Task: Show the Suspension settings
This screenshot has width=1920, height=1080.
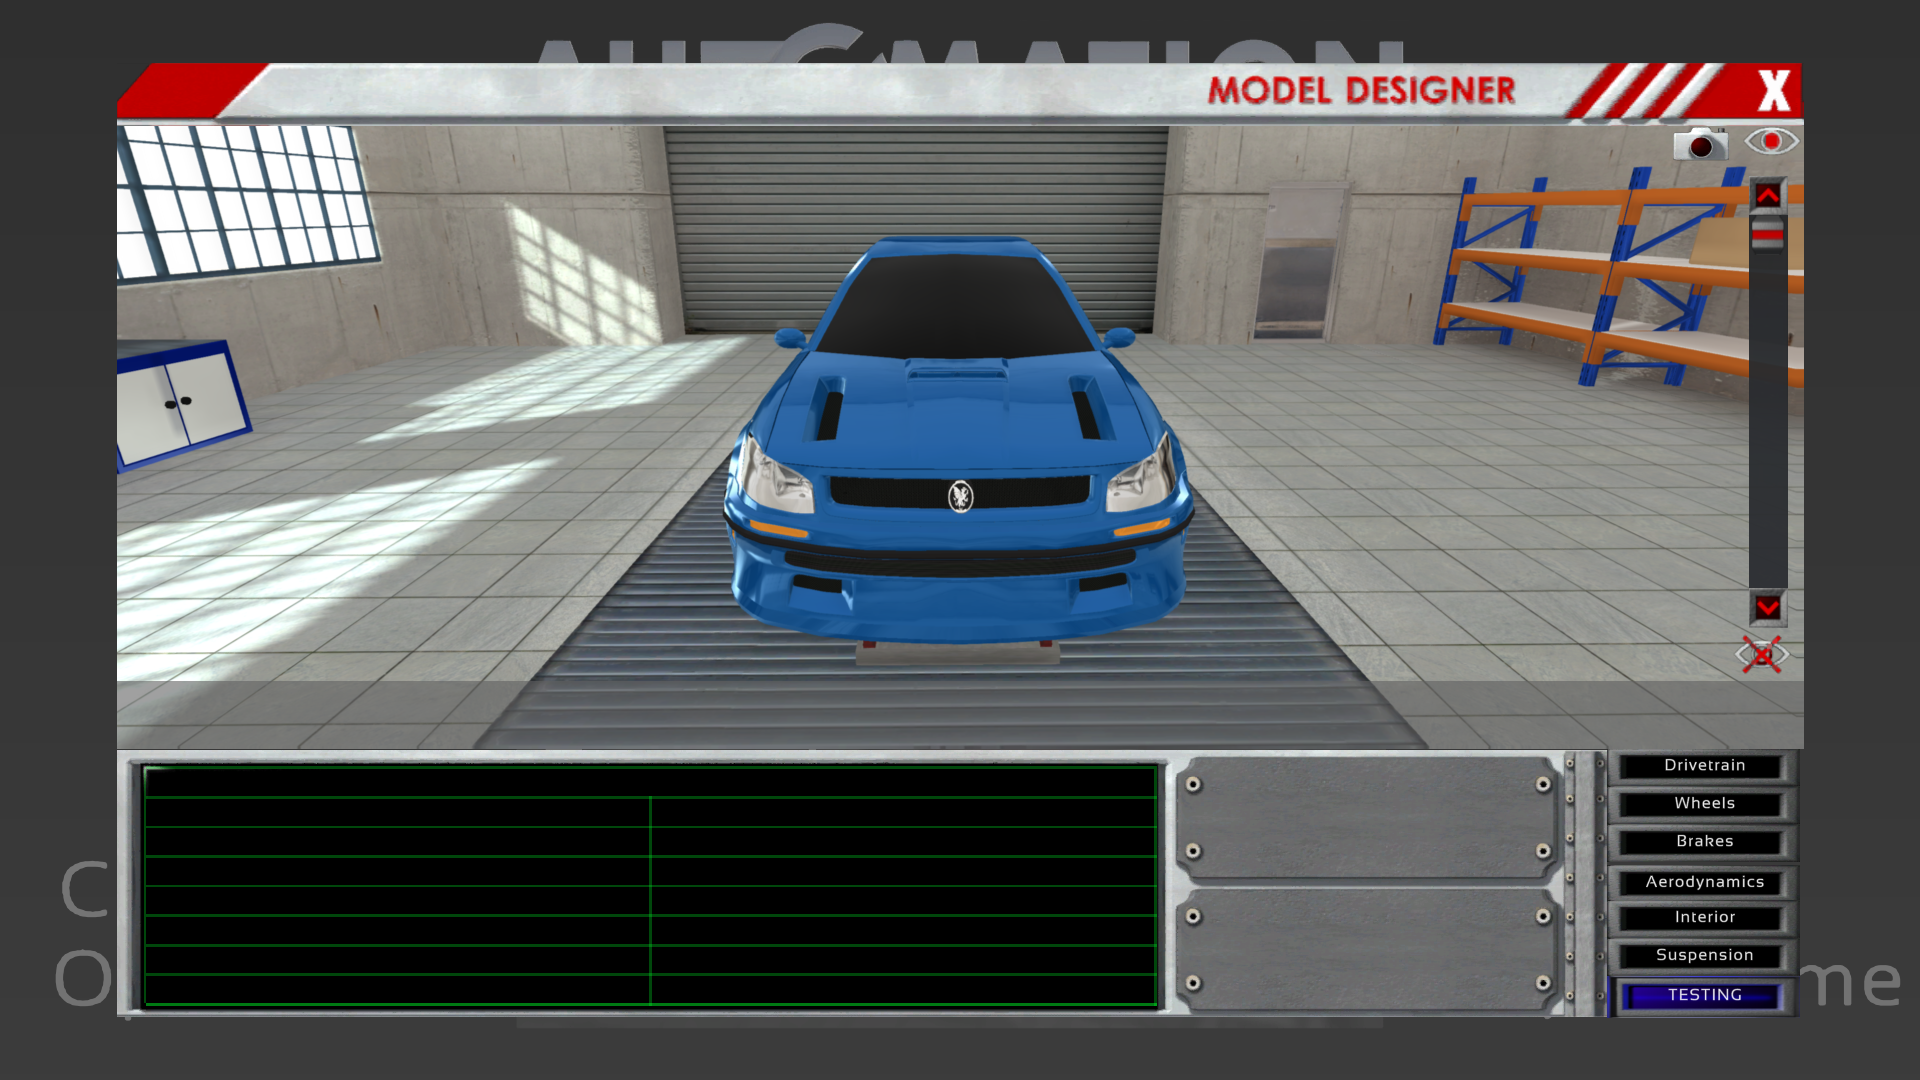Action: pyautogui.click(x=1703, y=956)
